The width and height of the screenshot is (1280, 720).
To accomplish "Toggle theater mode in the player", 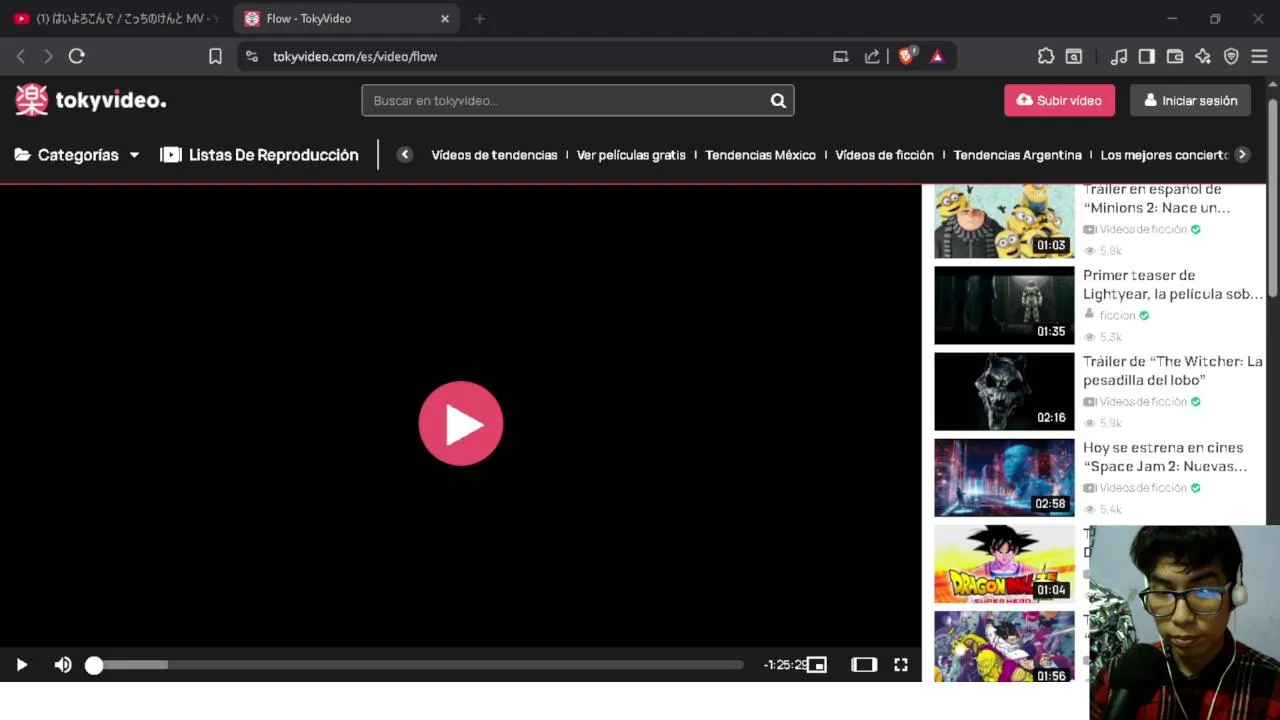I will pos(864,664).
